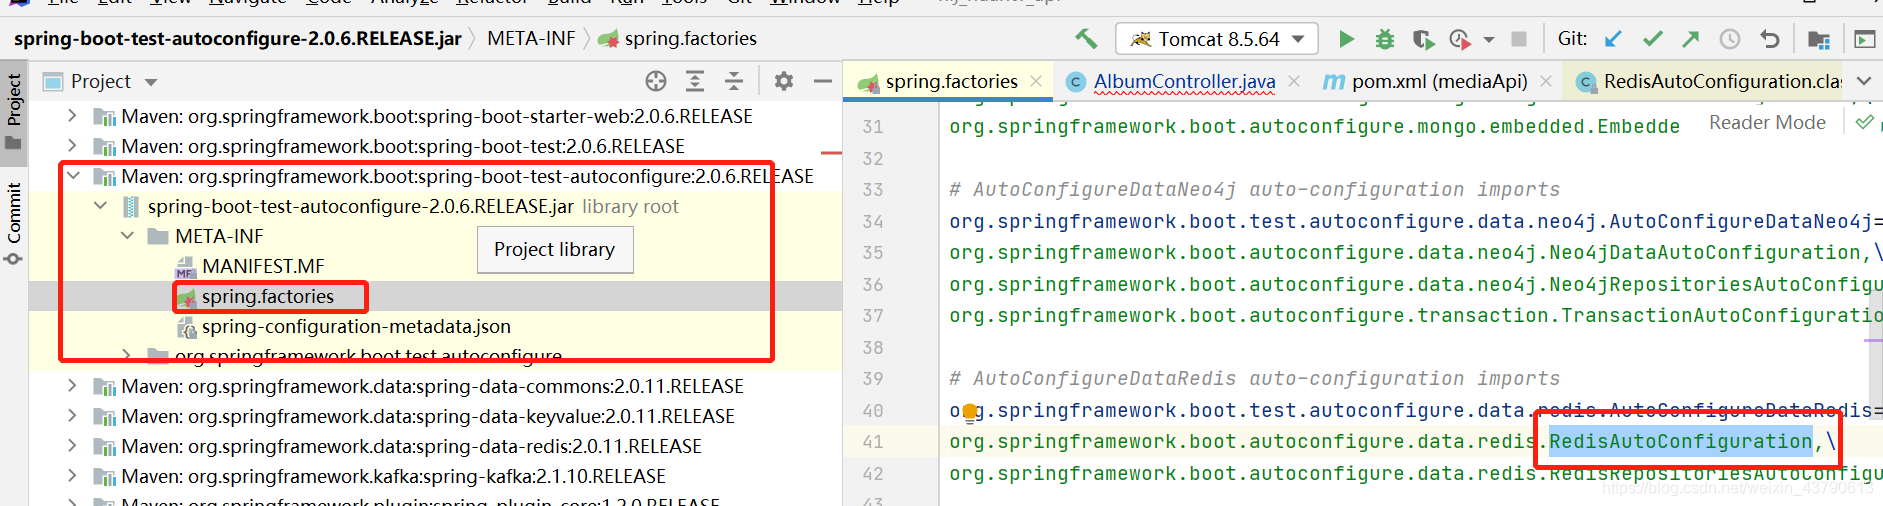Viewport: 1883px width, 506px height.
Task: Click the grey stop square icon
Action: pyautogui.click(x=1518, y=39)
